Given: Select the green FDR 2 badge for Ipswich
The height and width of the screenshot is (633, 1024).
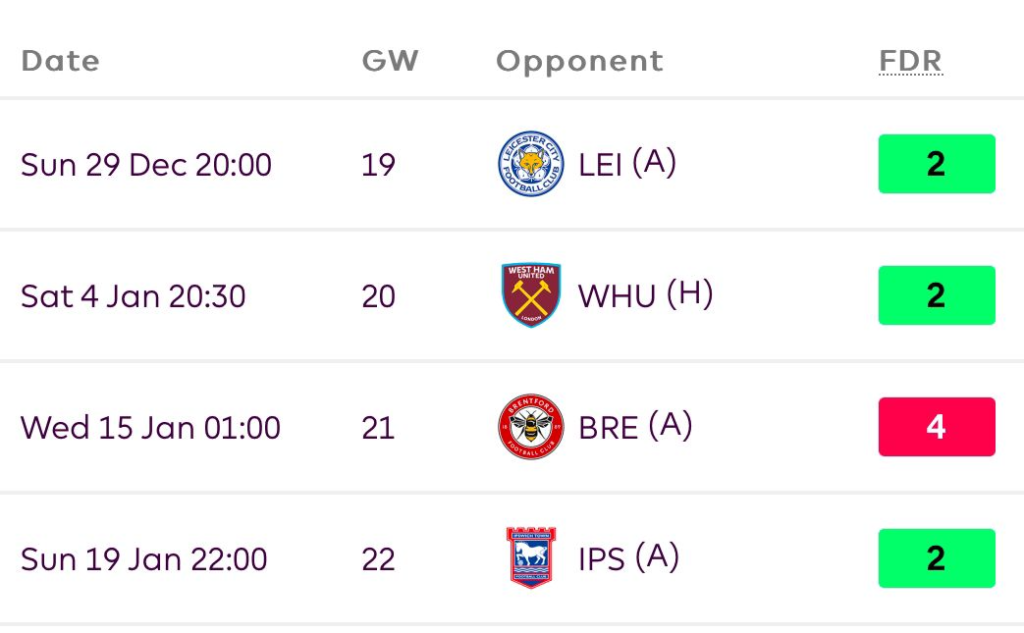Looking at the screenshot, I should (936, 558).
